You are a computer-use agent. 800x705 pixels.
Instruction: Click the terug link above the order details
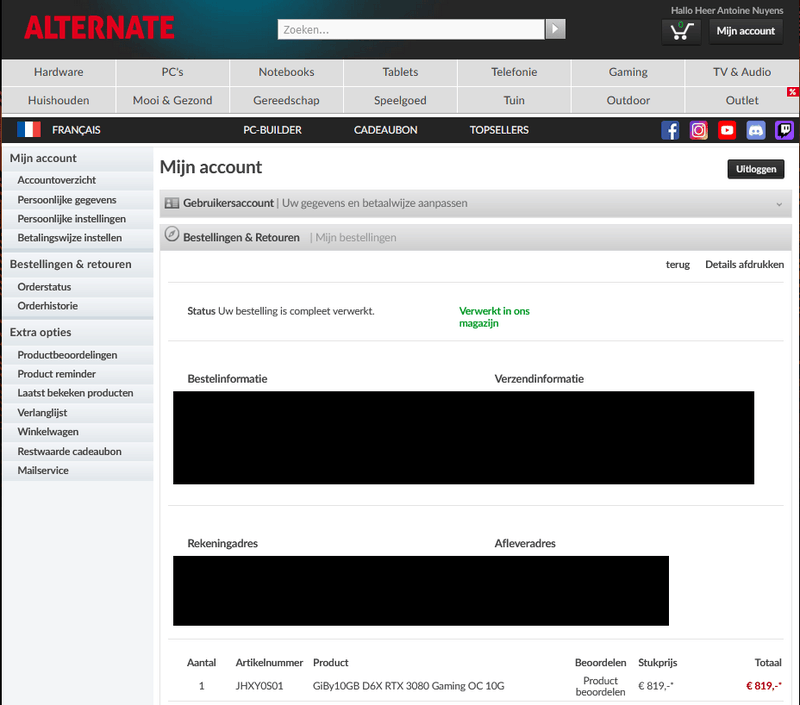pyautogui.click(x=678, y=264)
